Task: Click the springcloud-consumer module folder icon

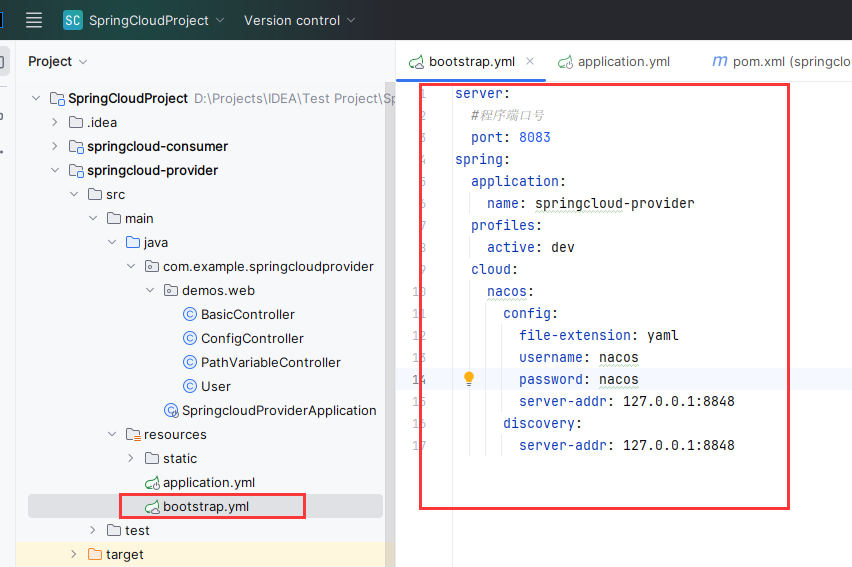Action: (x=76, y=146)
